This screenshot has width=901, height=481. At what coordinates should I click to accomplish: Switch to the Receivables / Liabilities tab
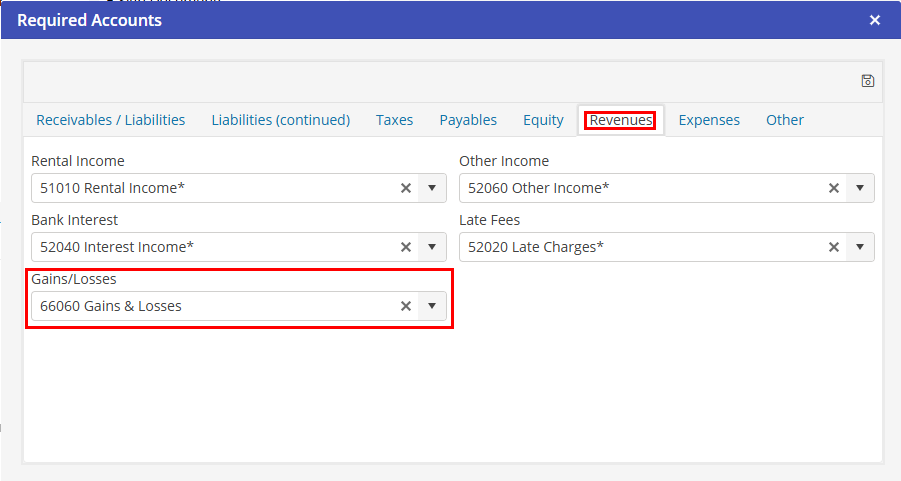(x=110, y=120)
